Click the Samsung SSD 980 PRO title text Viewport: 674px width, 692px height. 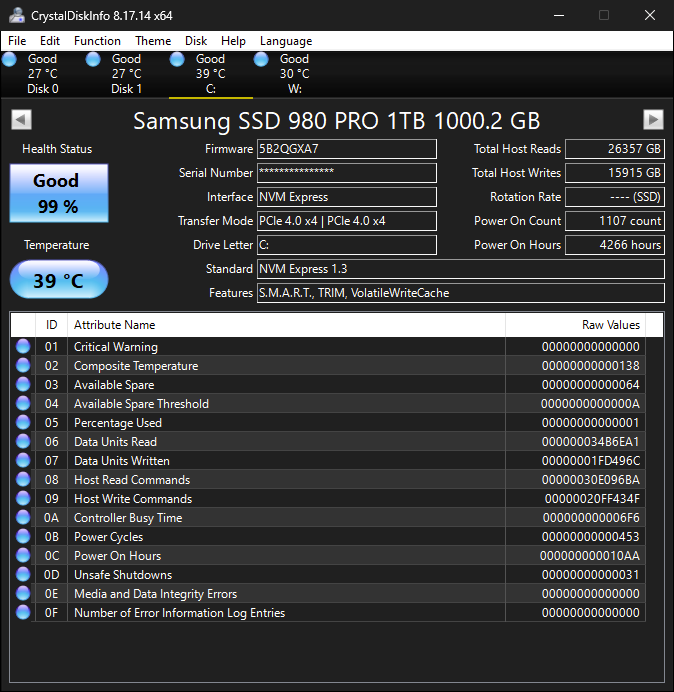[x=336, y=120]
